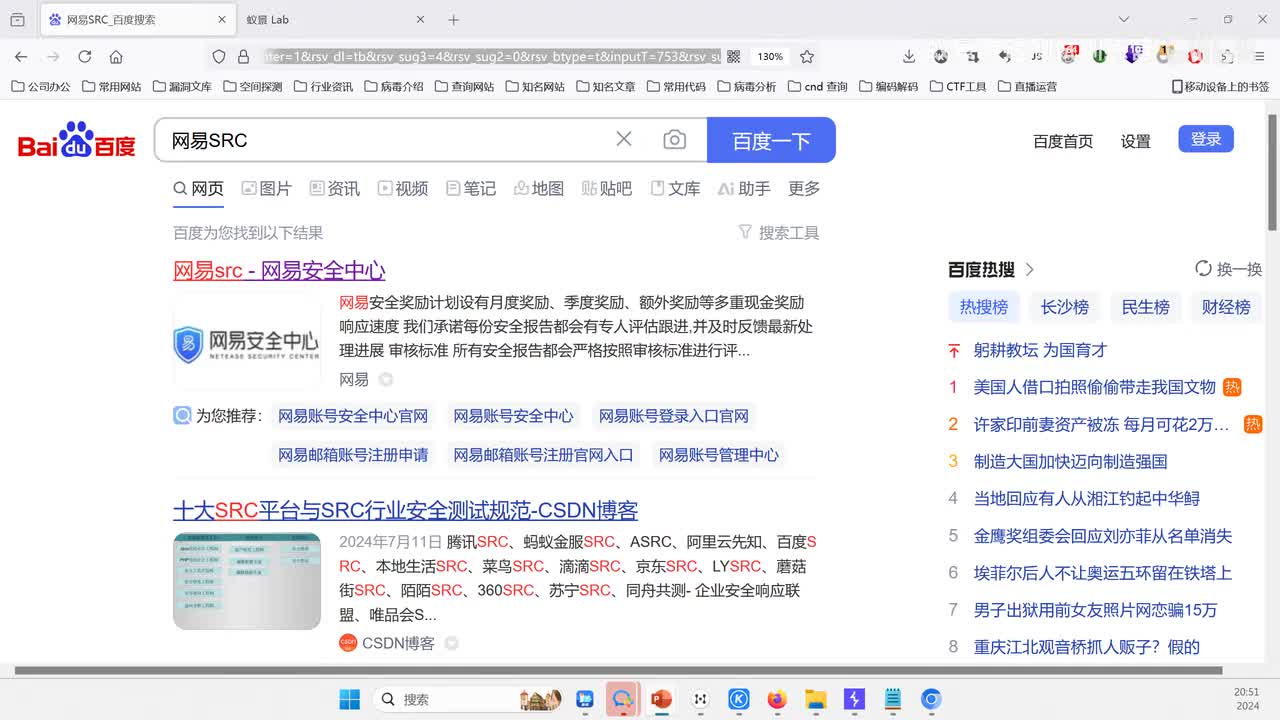
Task: Open the Firefox downloads icon
Action: [x=909, y=57]
